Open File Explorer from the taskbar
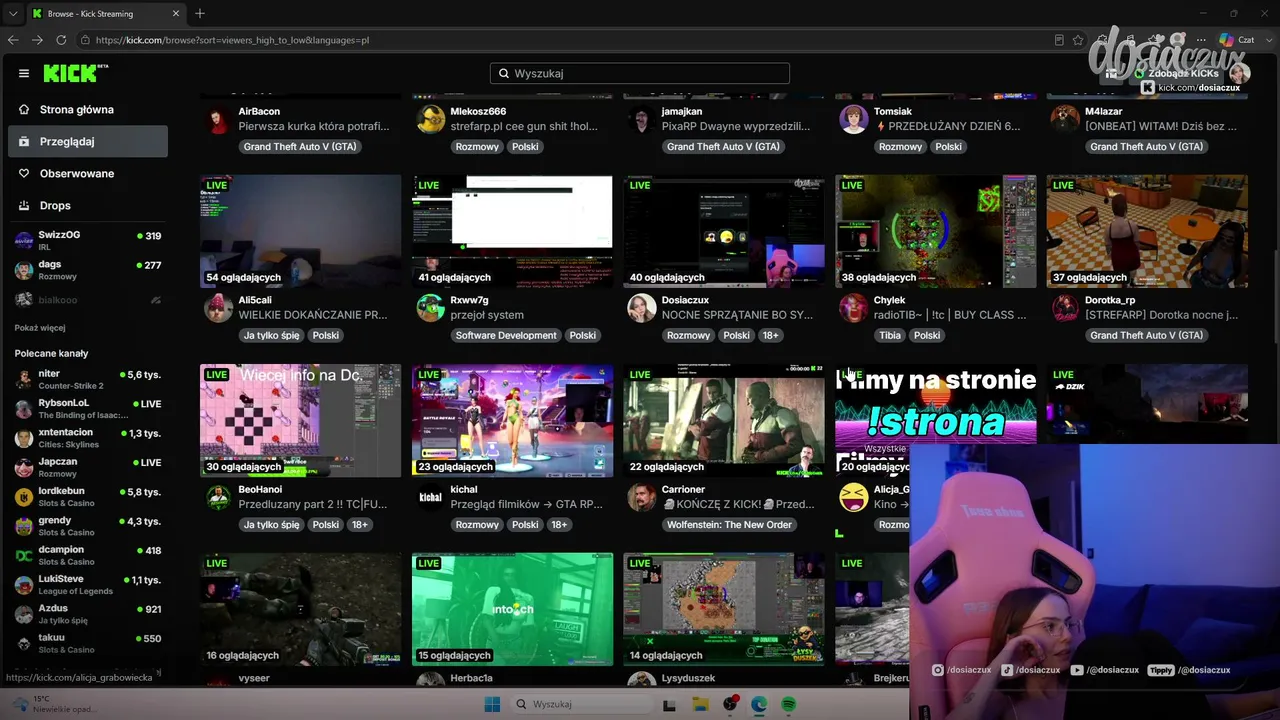Screen dimensions: 1280x720 pos(700,704)
